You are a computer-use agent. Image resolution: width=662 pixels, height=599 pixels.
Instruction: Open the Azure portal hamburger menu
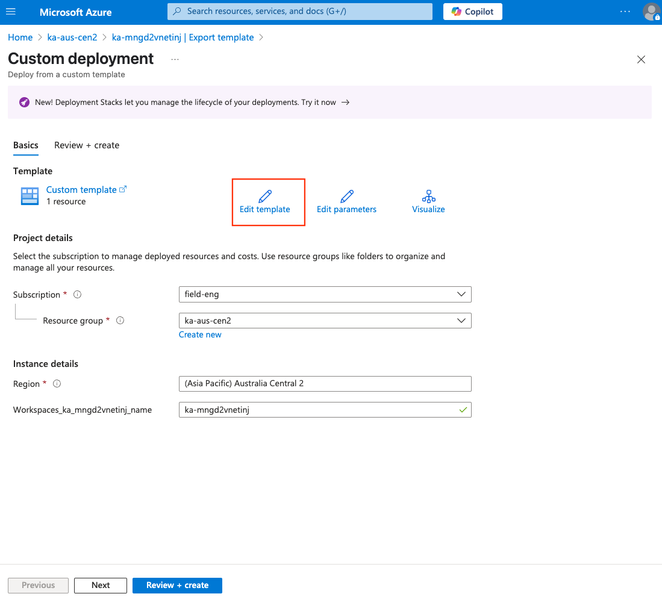click(12, 12)
